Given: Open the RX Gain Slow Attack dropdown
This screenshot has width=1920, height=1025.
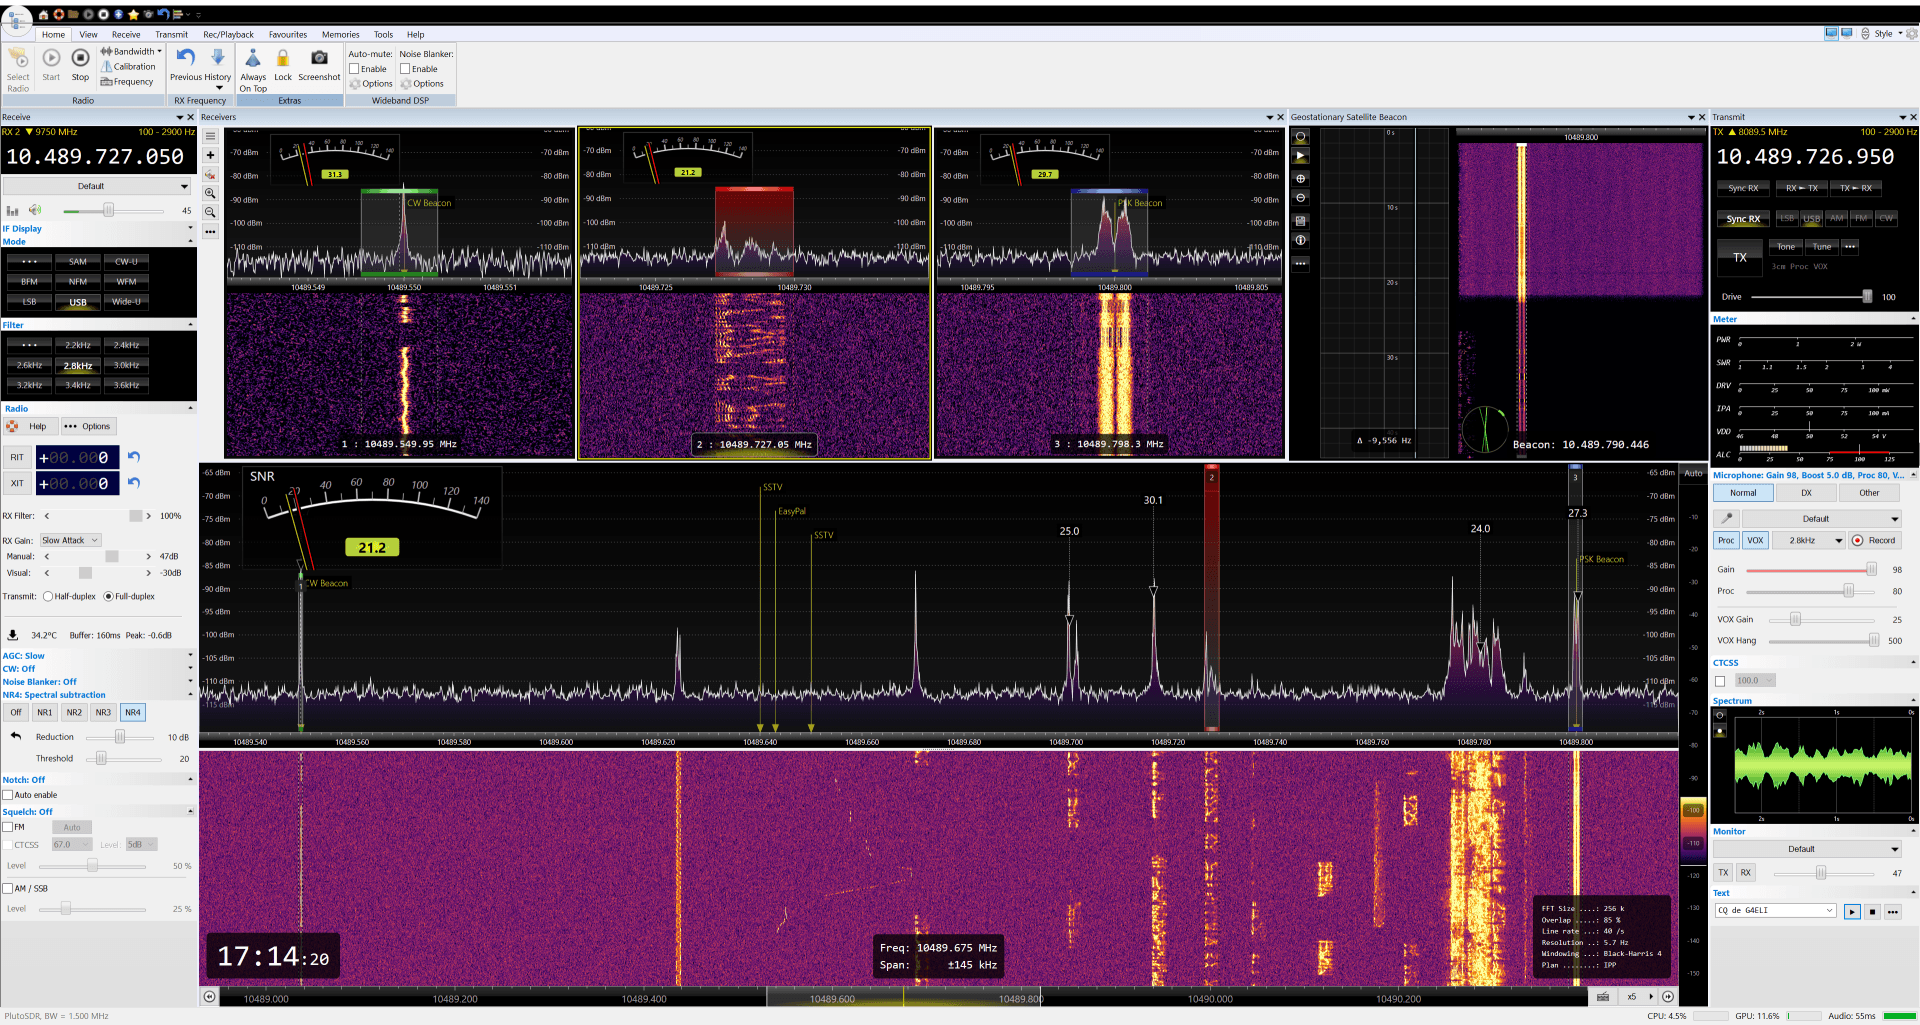Looking at the screenshot, I should [70, 541].
